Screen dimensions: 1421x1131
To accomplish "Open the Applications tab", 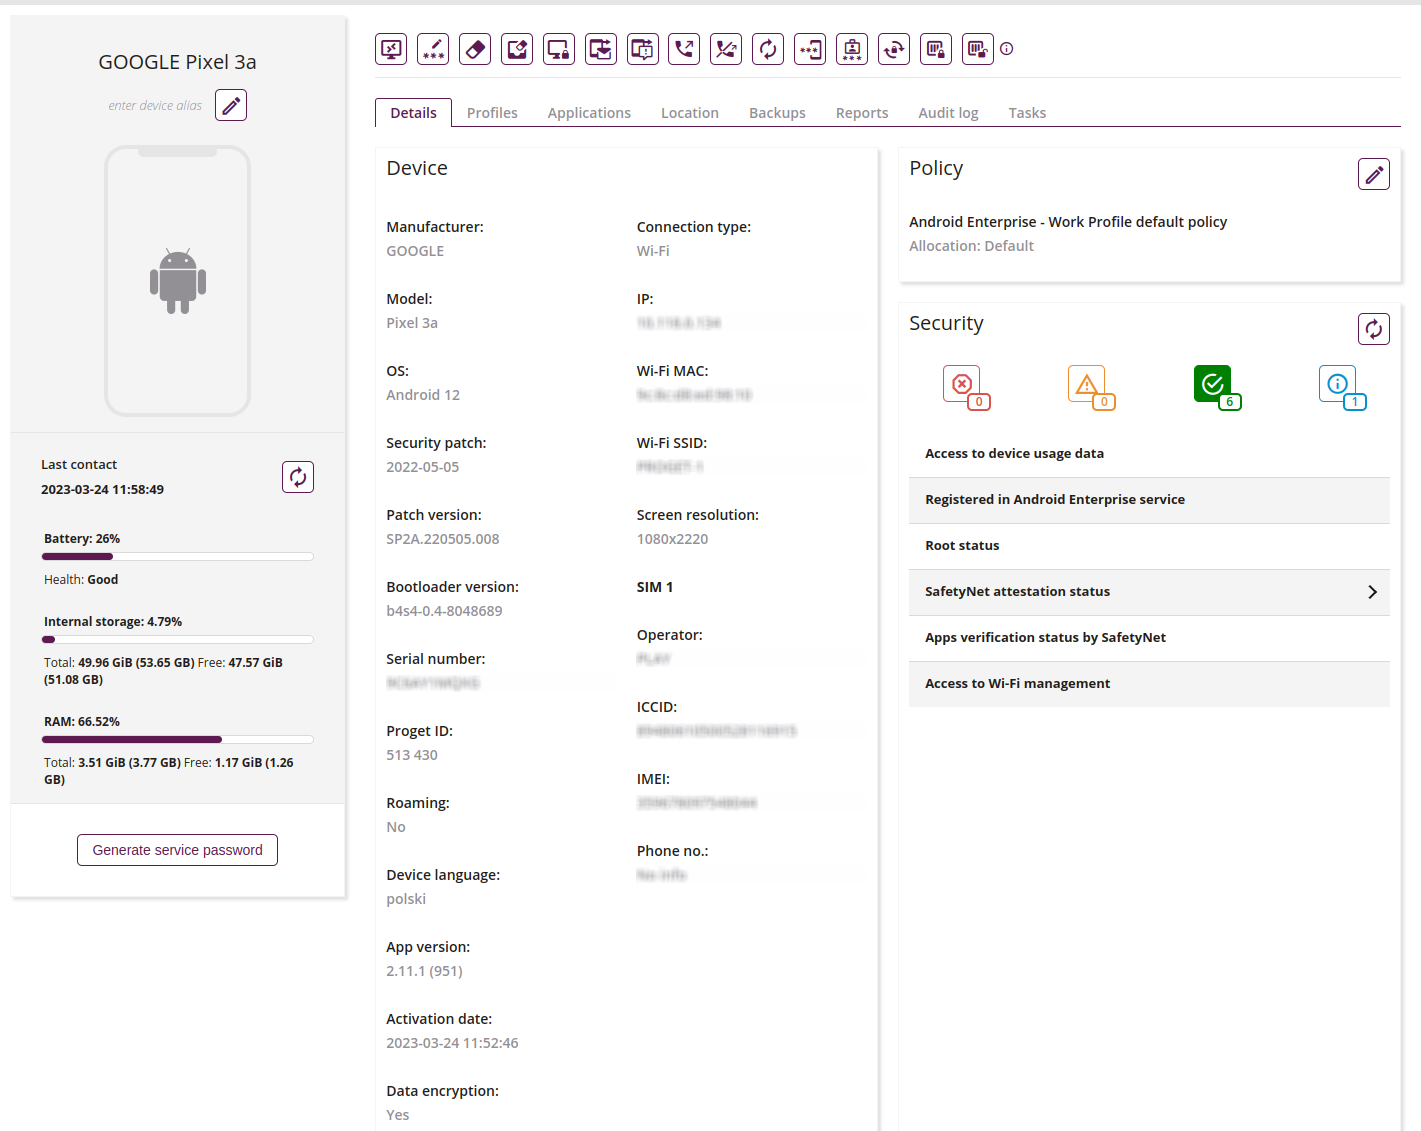I will pyautogui.click(x=589, y=113).
